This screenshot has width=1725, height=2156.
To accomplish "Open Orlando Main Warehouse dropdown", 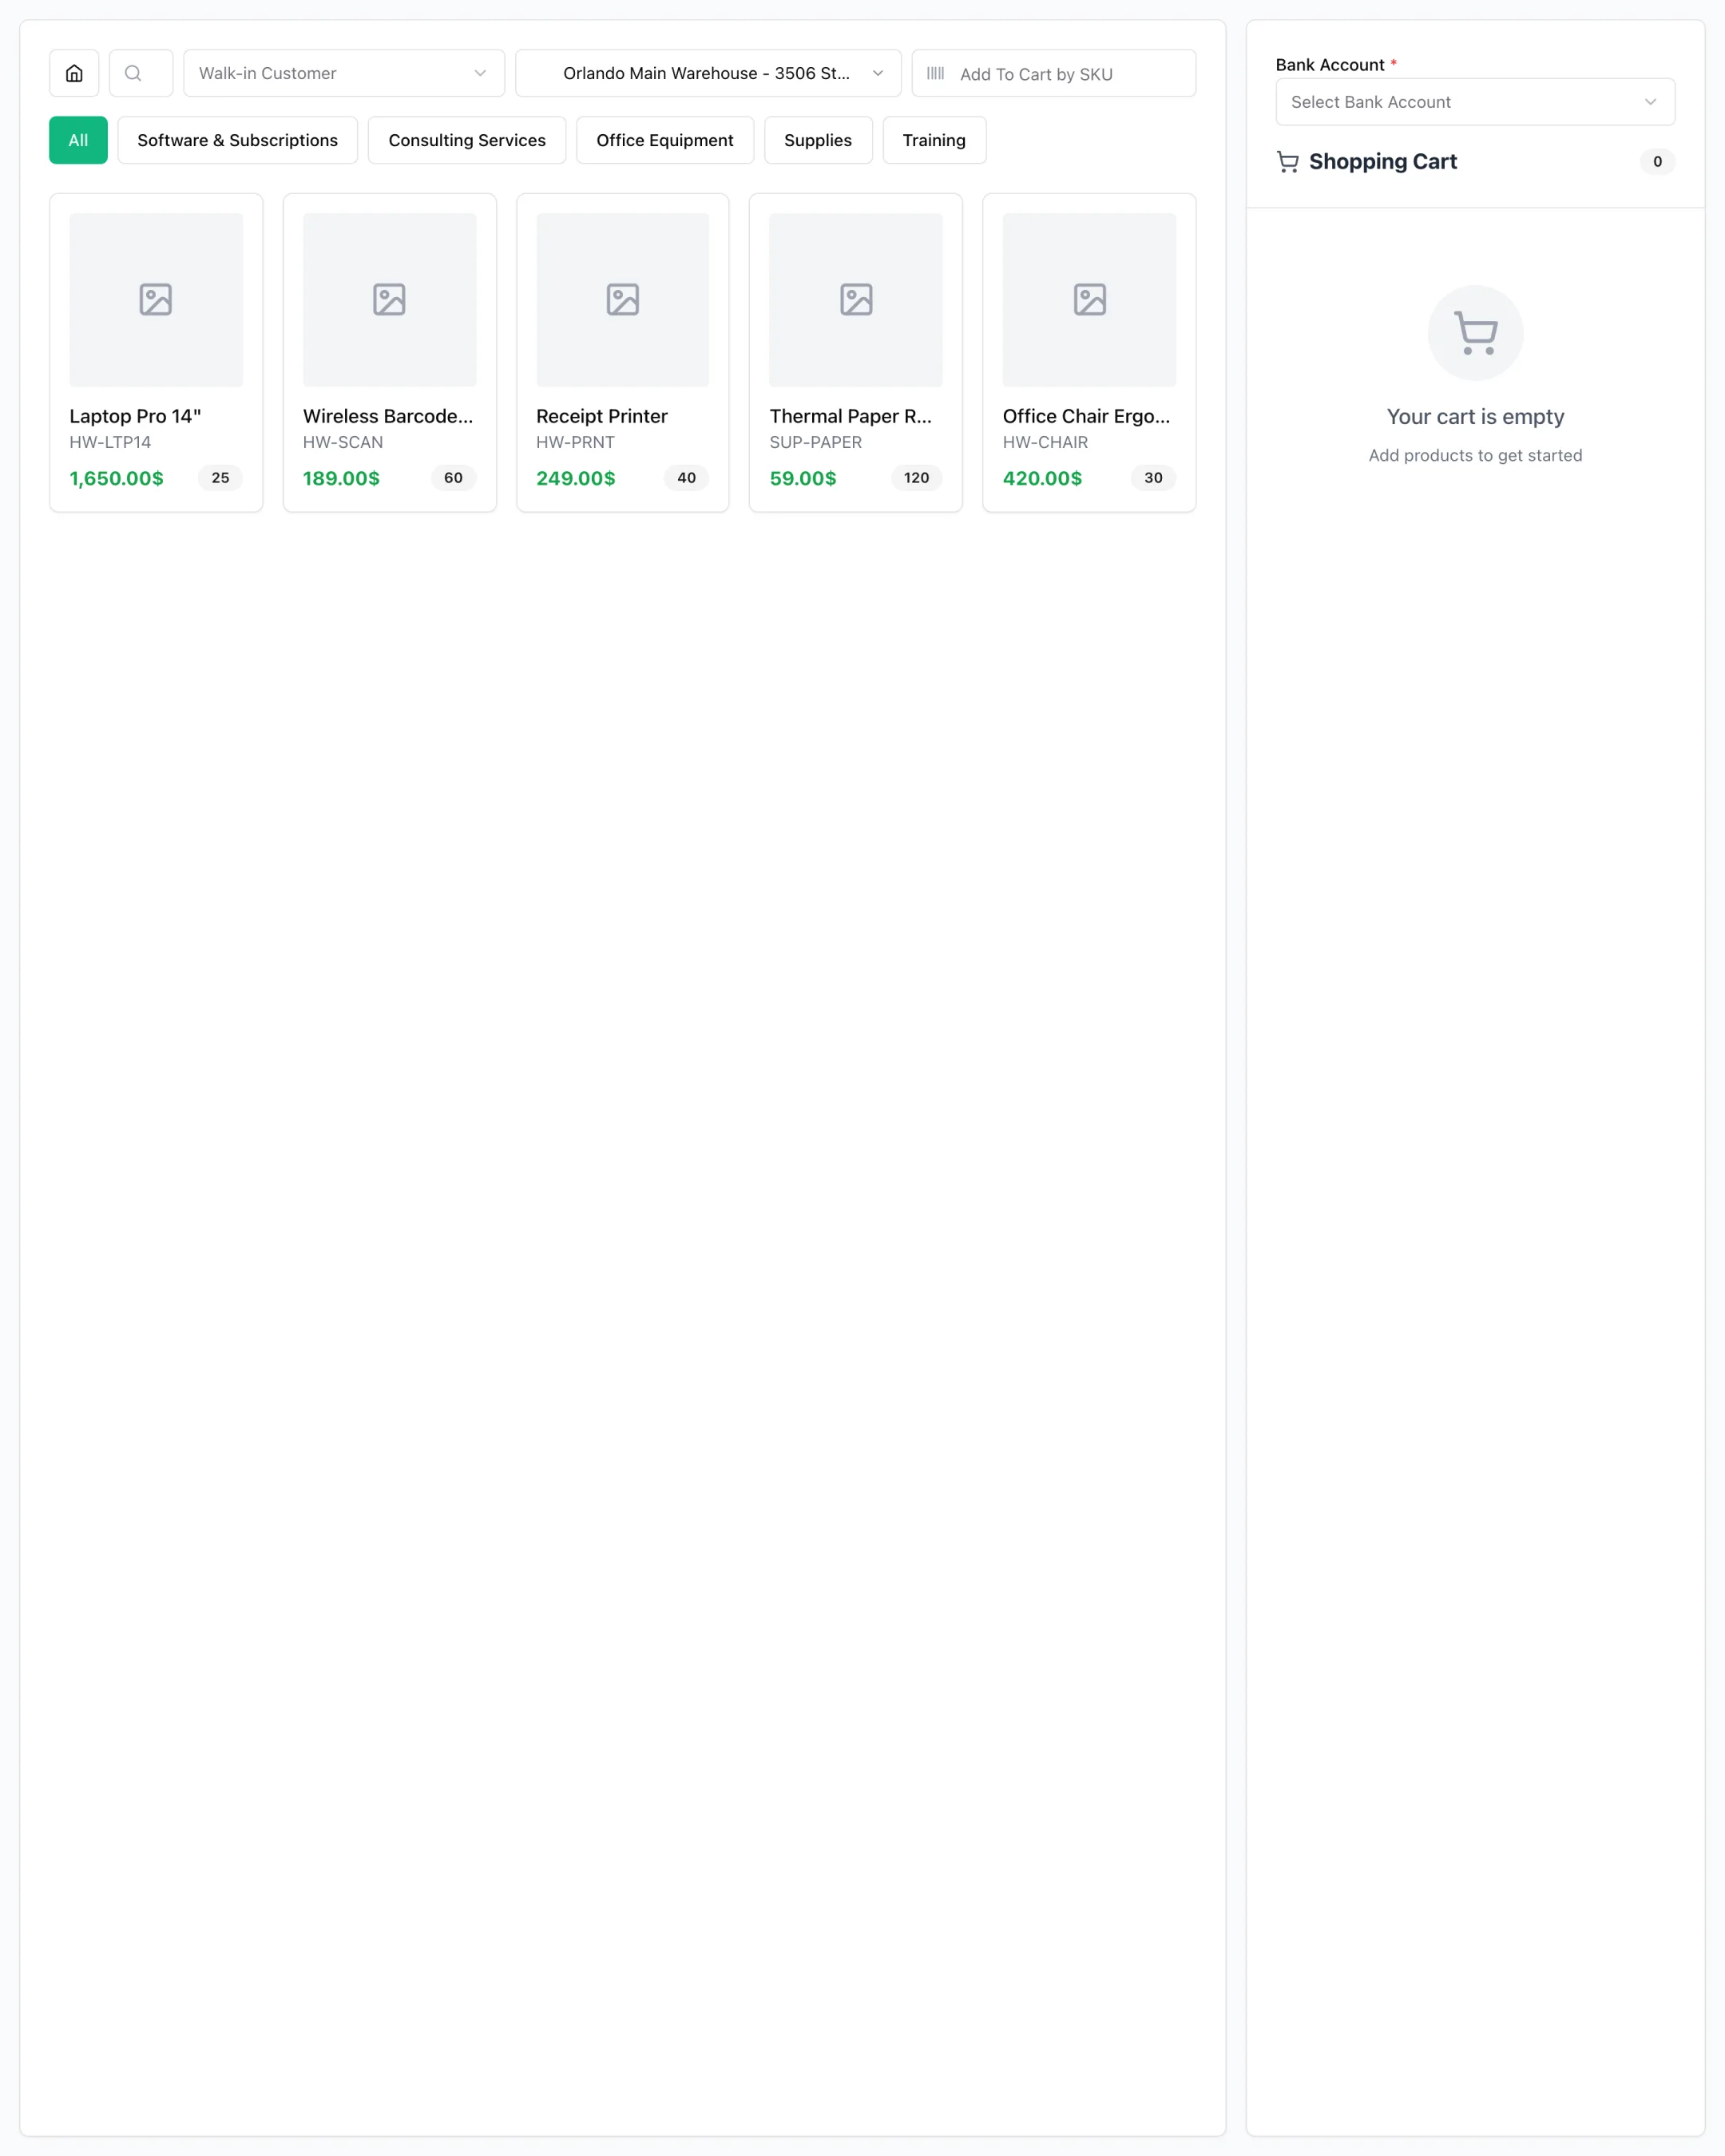I will point(708,73).
